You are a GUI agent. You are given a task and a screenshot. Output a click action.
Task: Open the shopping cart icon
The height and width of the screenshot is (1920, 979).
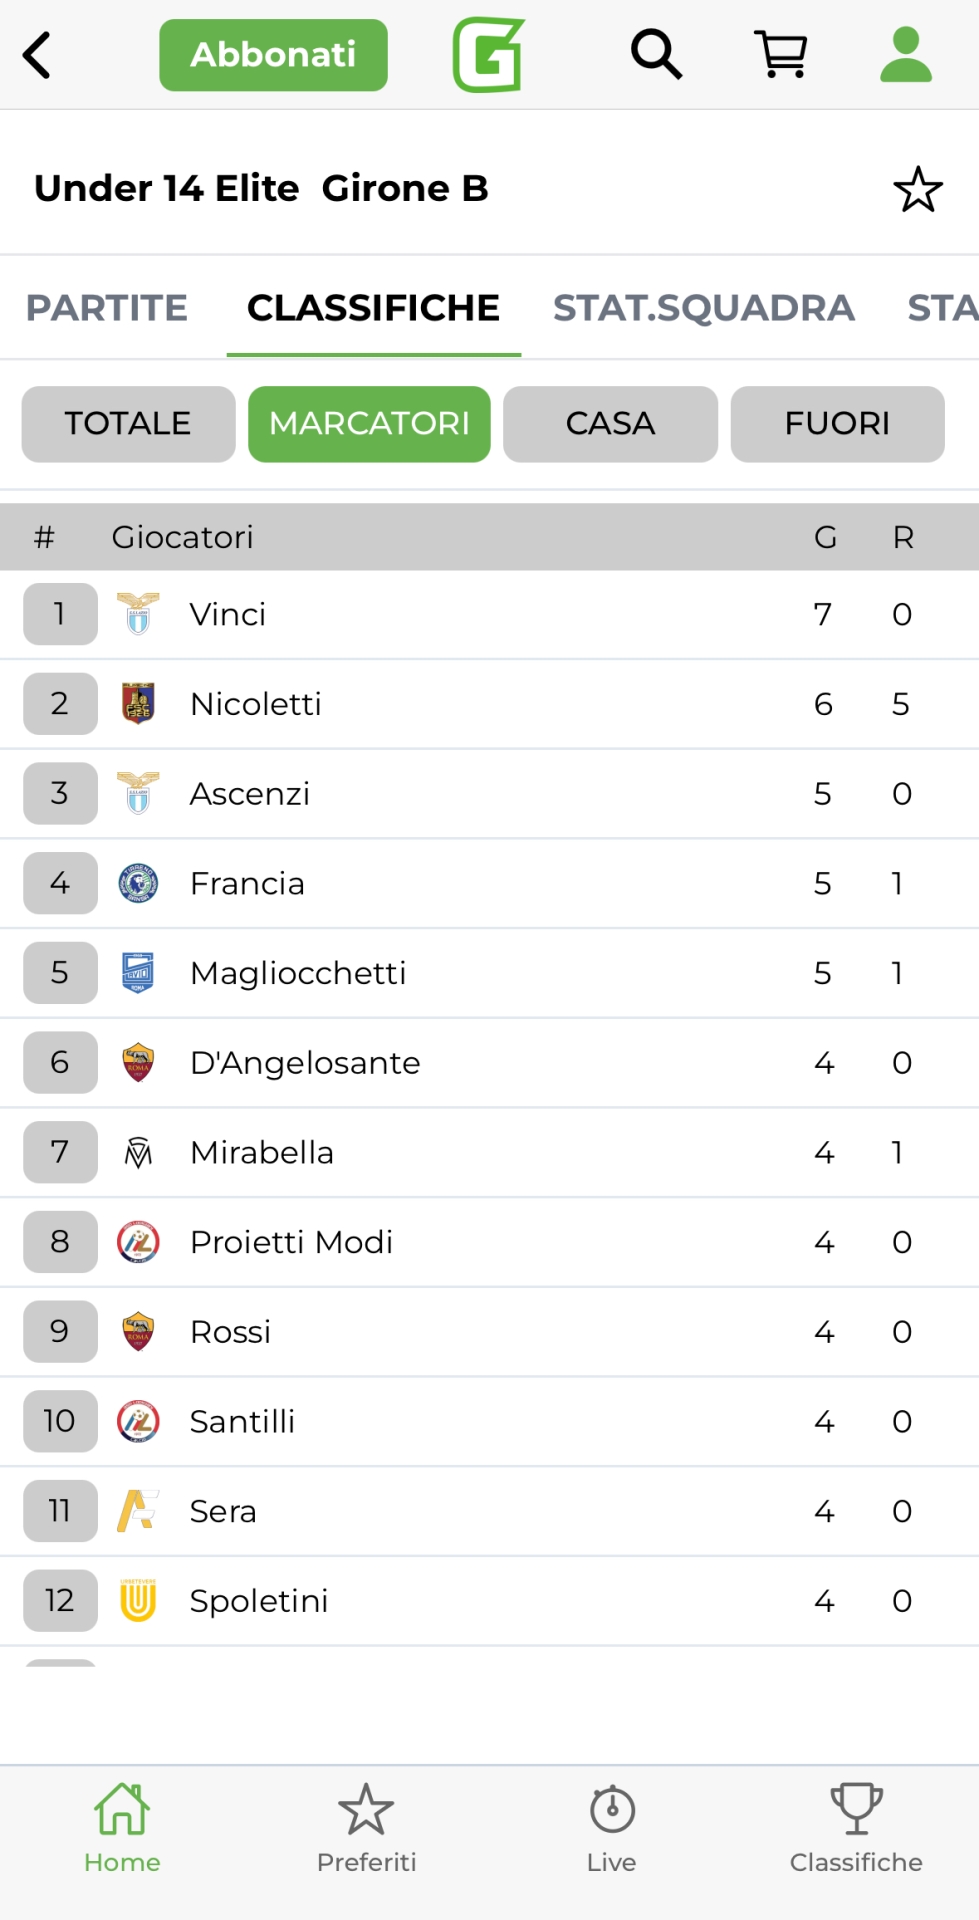point(781,54)
